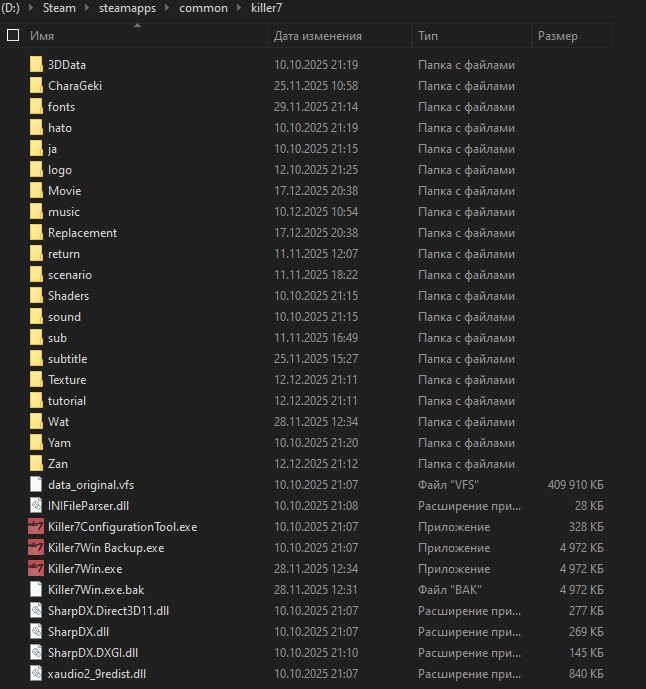Click the Killer7Win.exe app icon
The image size is (646, 689).
pyautogui.click(x=36, y=569)
